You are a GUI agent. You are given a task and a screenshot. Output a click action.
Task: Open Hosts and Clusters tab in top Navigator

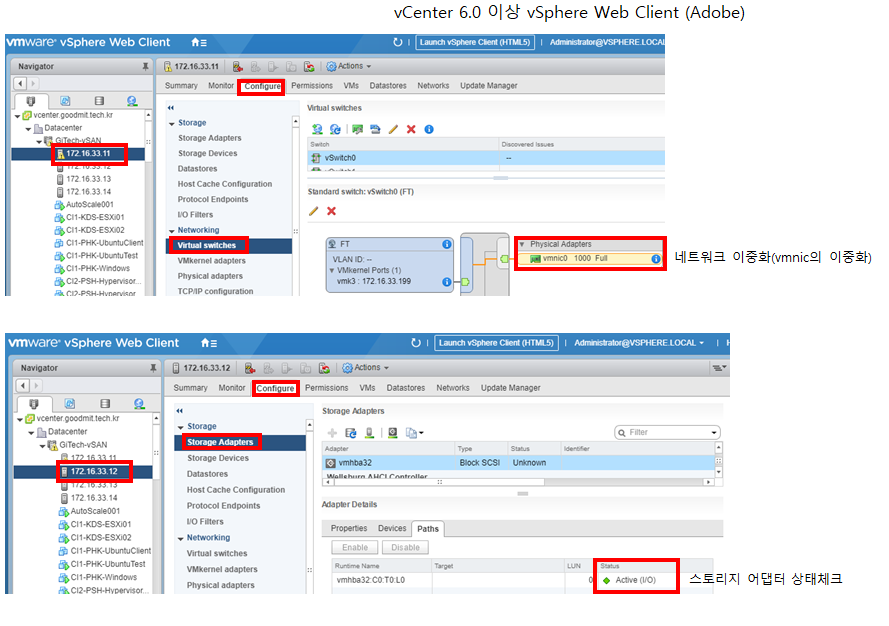pyautogui.click(x=31, y=101)
